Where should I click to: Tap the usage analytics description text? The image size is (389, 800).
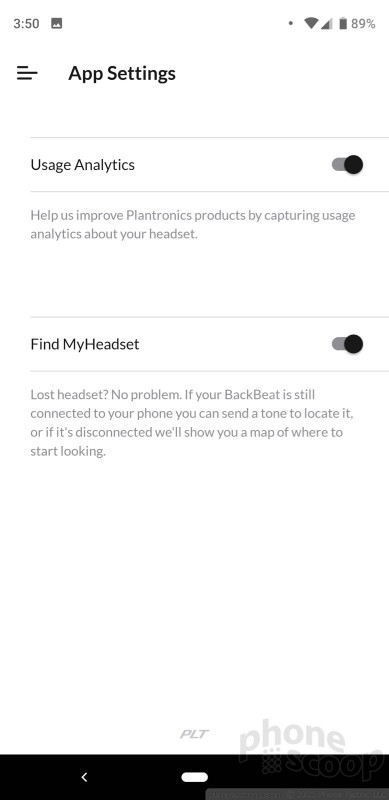tap(193, 224)
